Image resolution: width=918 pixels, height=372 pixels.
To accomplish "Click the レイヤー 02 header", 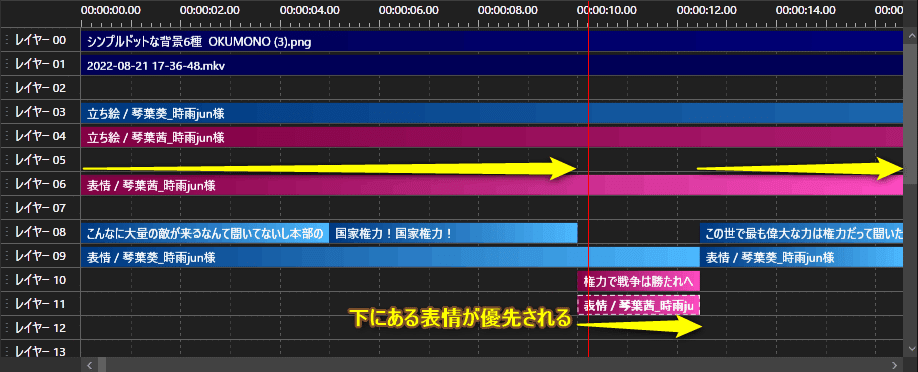I will pos(40,89).
